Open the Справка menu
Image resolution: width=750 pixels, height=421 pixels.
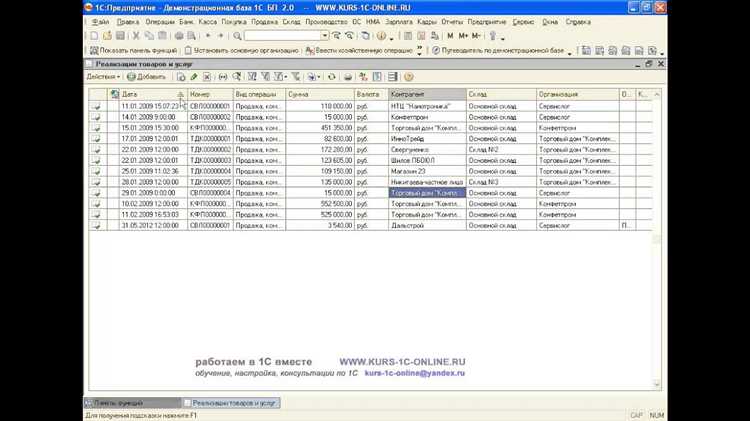point(578,22)
